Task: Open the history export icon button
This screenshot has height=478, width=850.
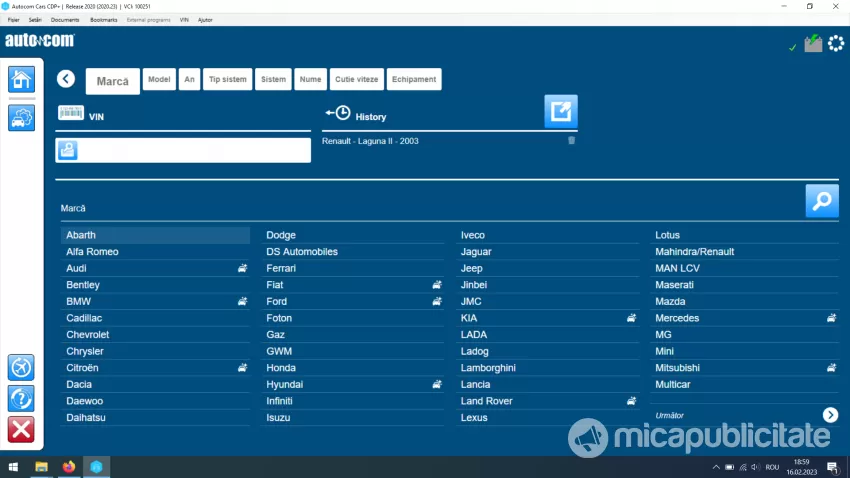Action: pos(561,111)
